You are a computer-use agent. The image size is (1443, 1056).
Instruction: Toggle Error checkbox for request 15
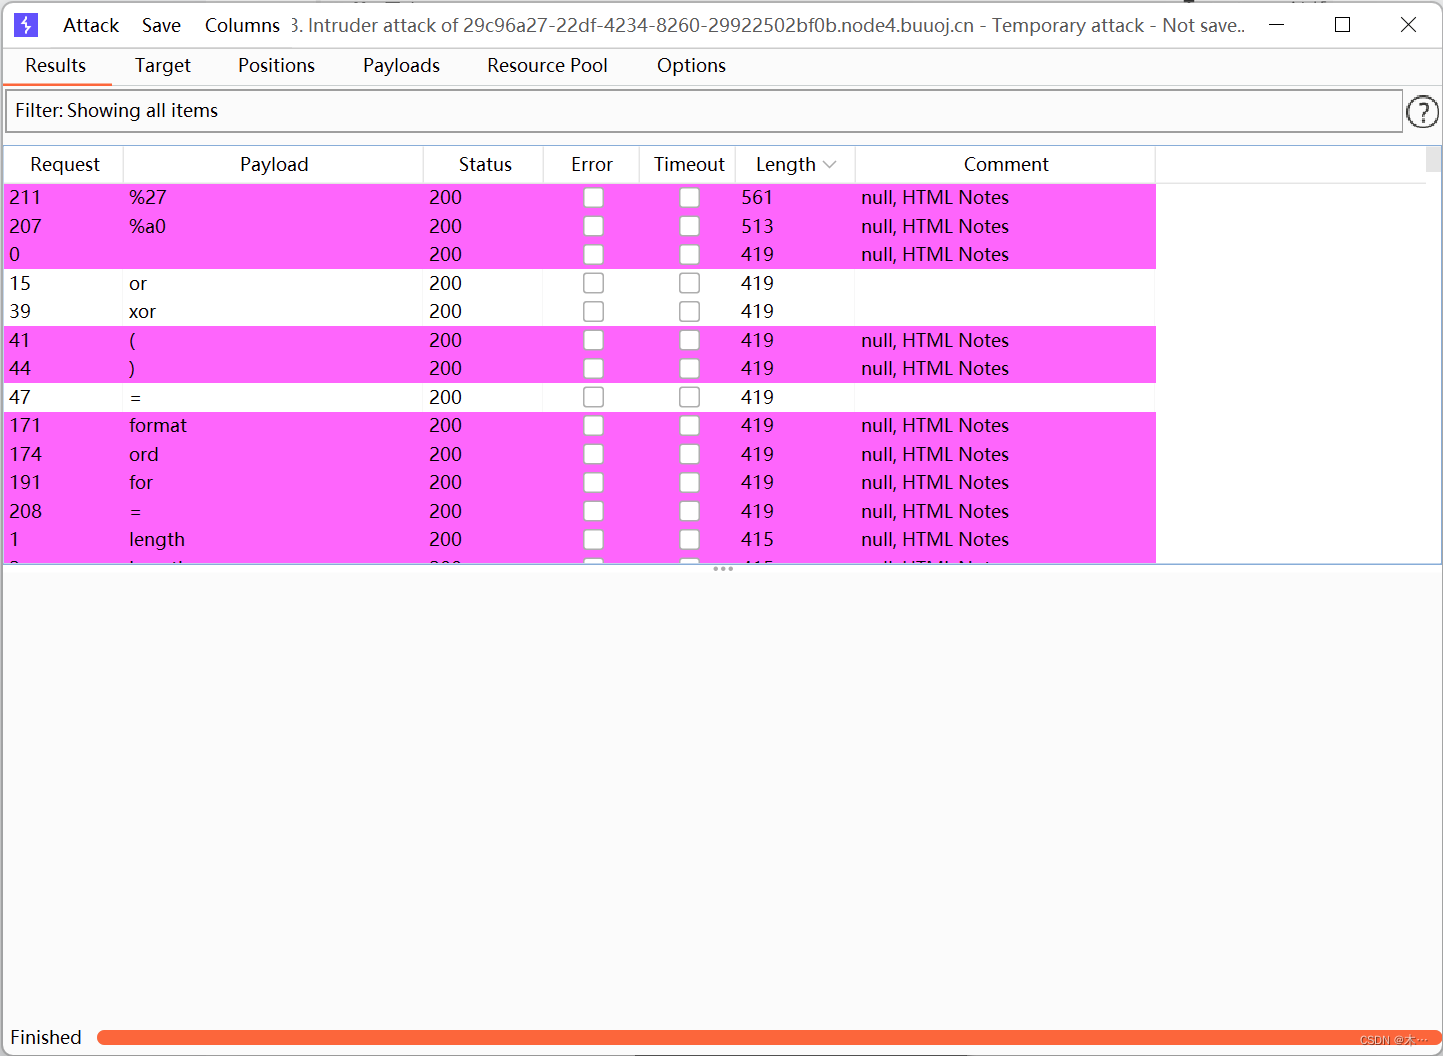pyautogui.click(x=593, y=283)
